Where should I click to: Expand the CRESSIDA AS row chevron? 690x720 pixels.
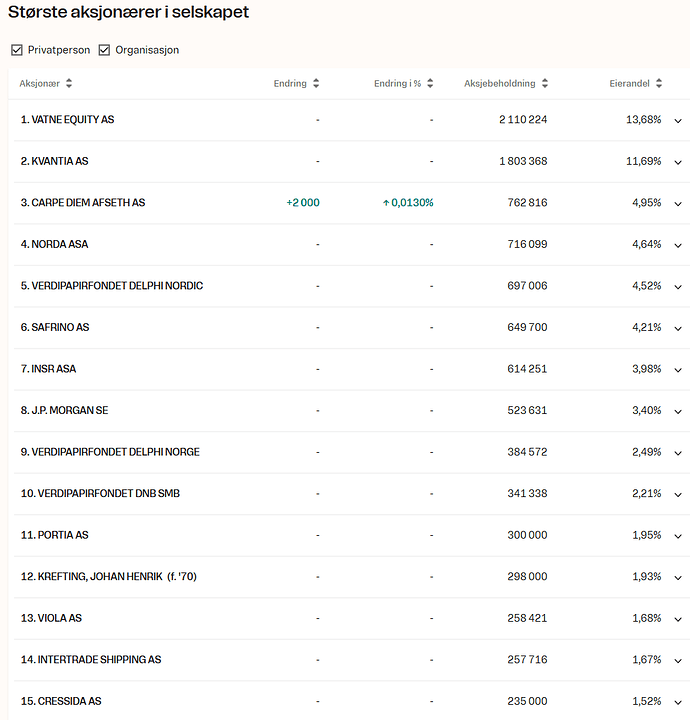click(x=678, y=703)
